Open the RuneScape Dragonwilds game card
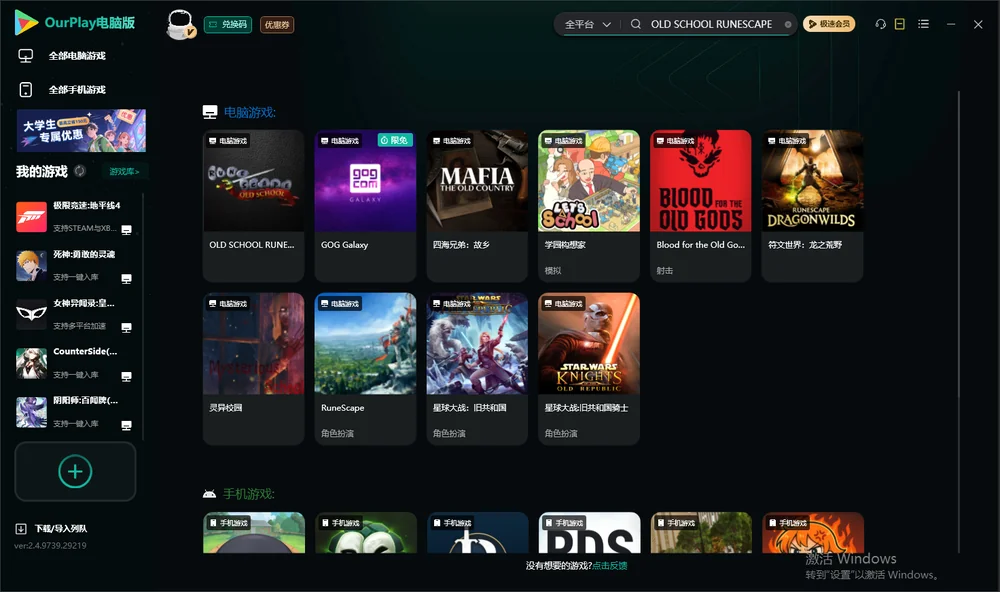This screenshot has width=1000, height=592. tap(812, 205)
